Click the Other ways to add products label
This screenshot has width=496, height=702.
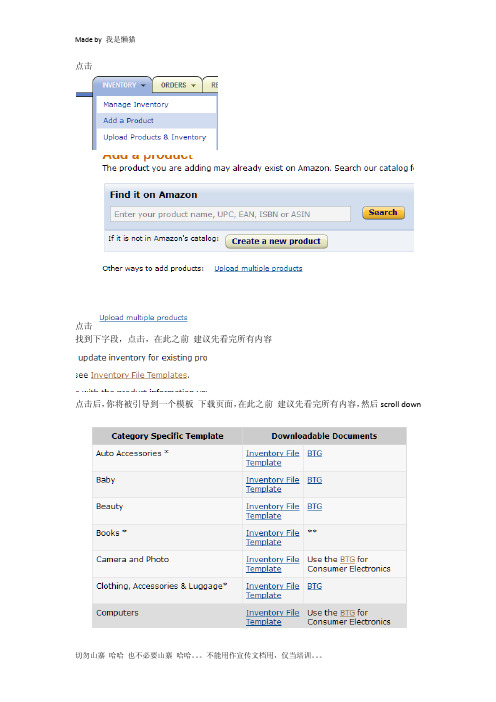click(153, 268)
